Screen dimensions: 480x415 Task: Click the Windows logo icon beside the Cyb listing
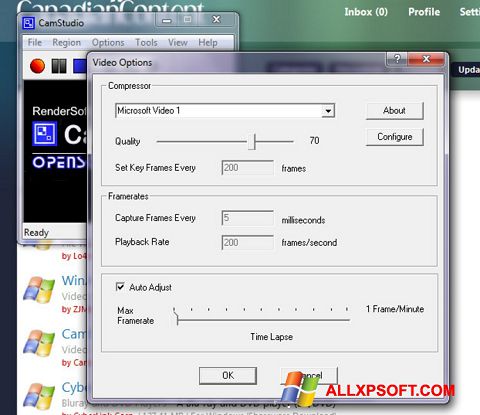39,396
